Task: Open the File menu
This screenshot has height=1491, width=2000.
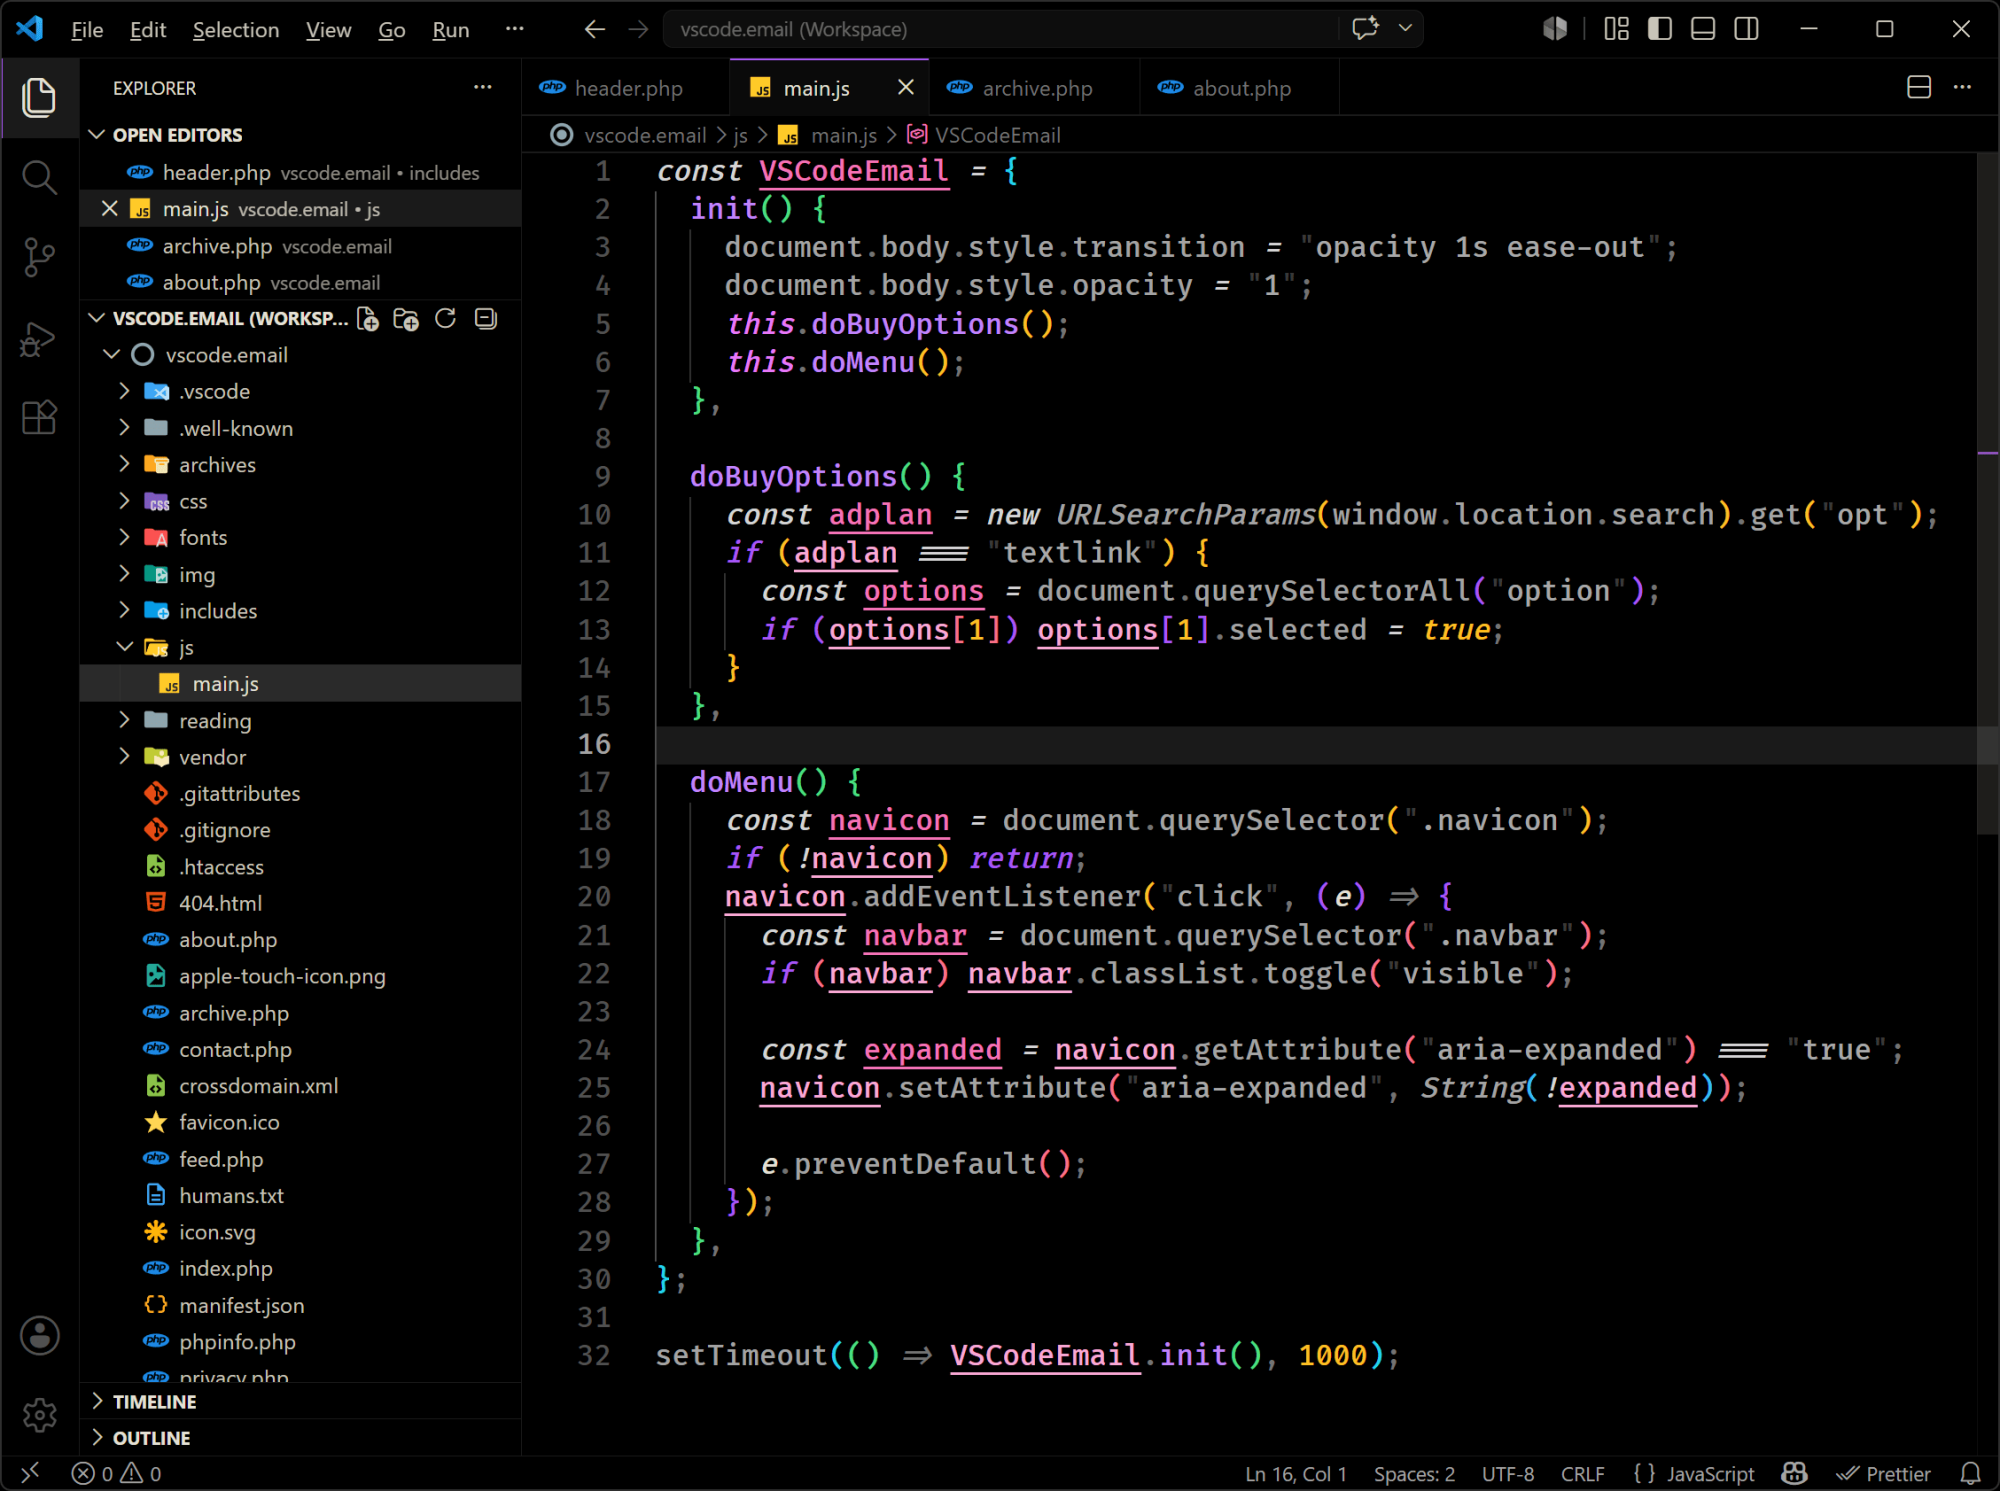Action: [x=87, y=30]
